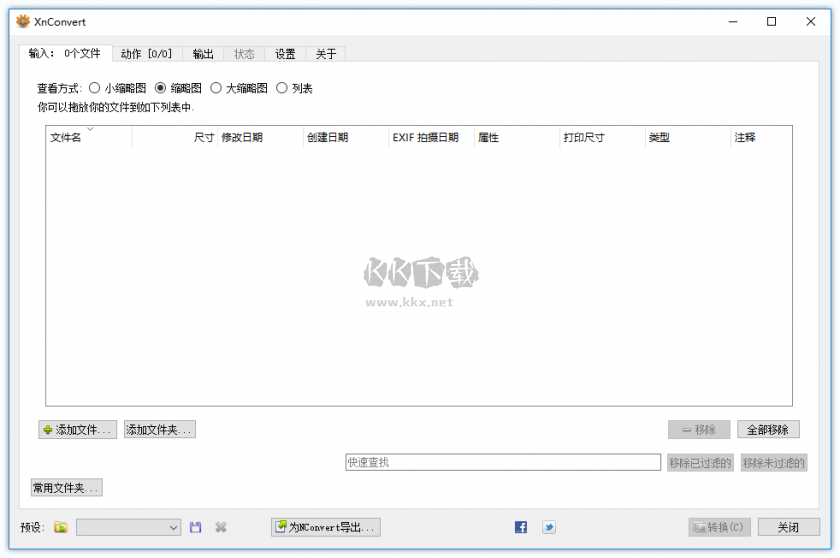
Task: Sort by 创建日期 column header
Action: click(x=346, y=137)
